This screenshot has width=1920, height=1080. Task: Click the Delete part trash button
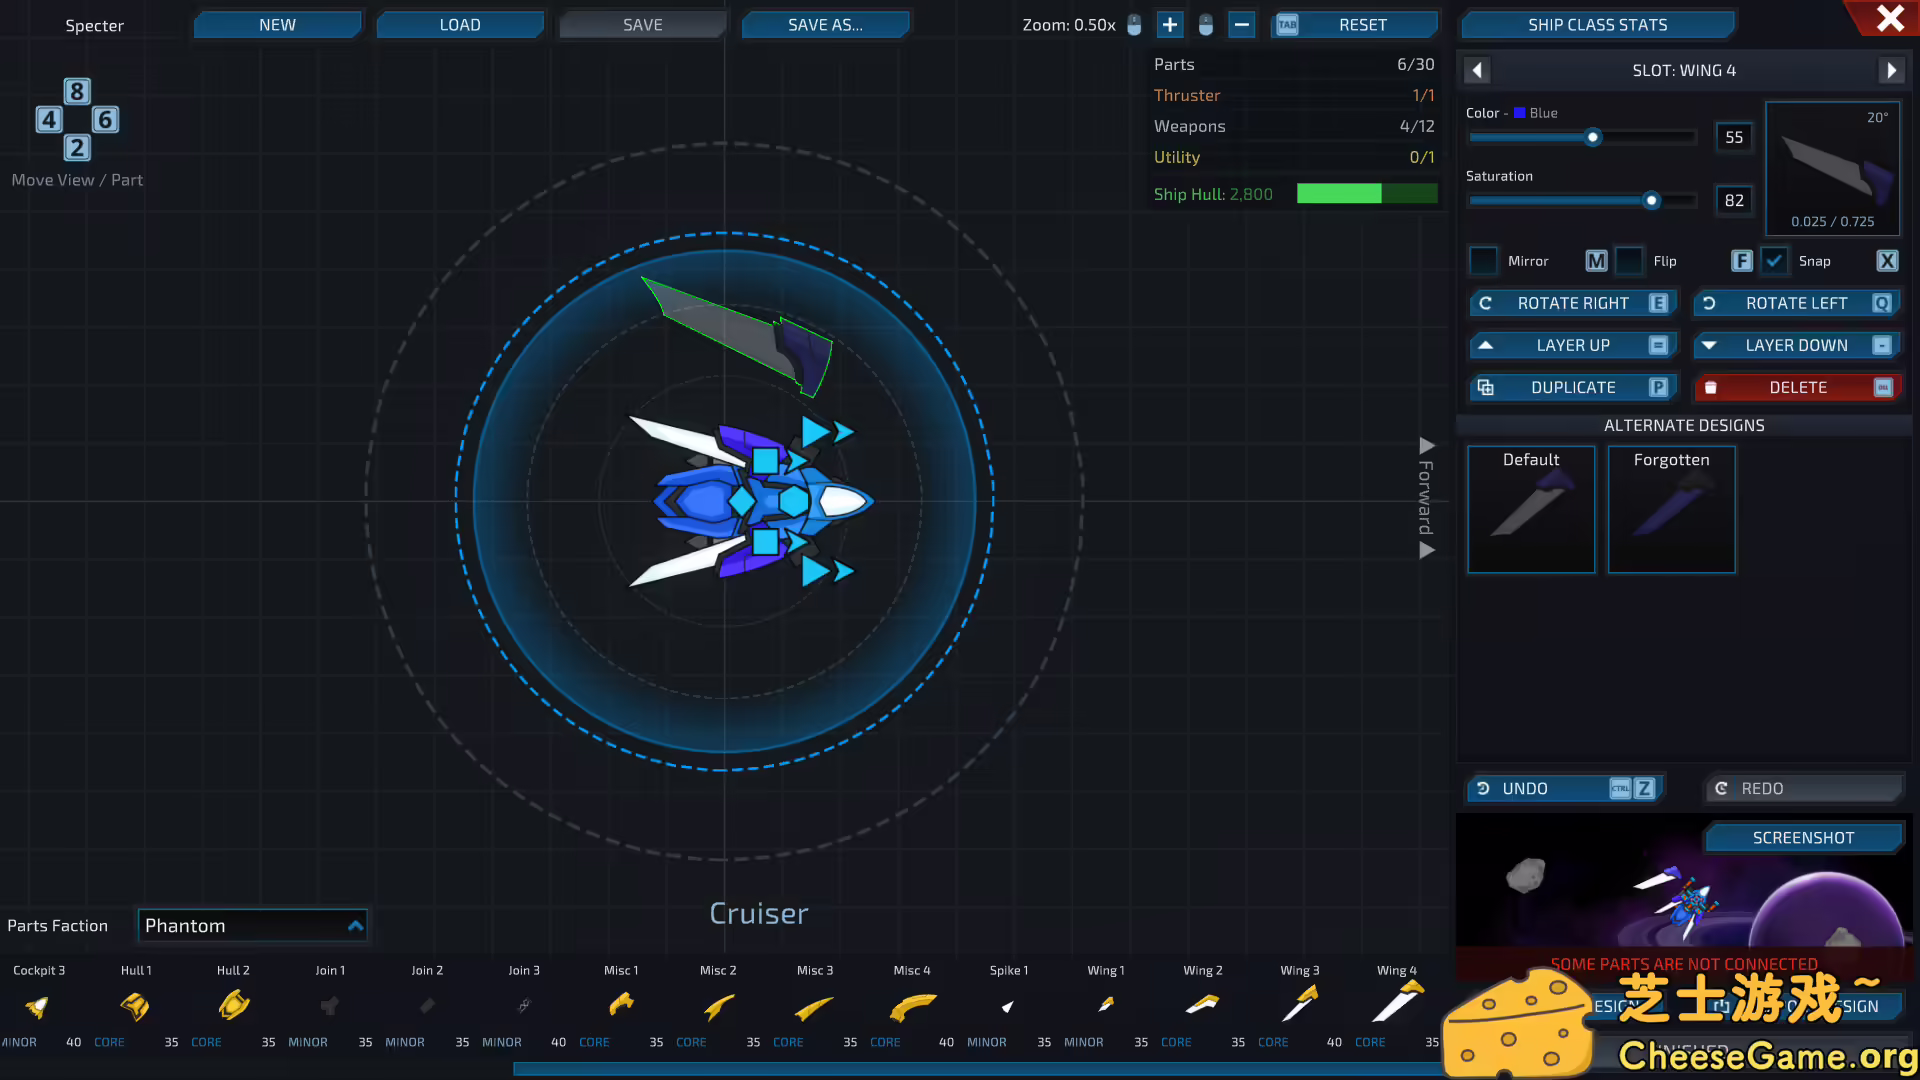pos(1797,387)
